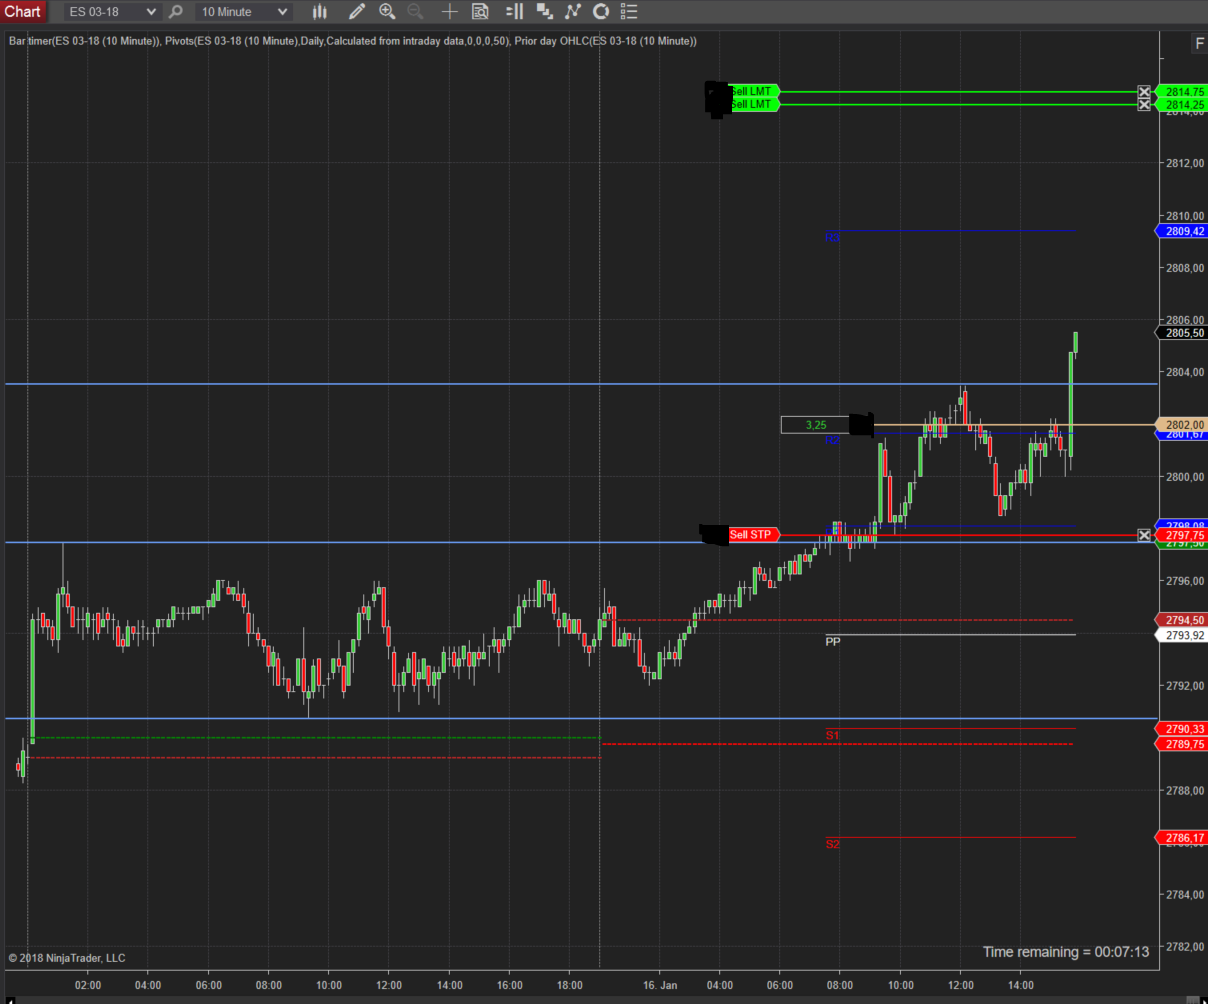This screenshot has width=1208, height=1004.
Task: Open the chart properties list icon
Action: [x=629, y=12]
